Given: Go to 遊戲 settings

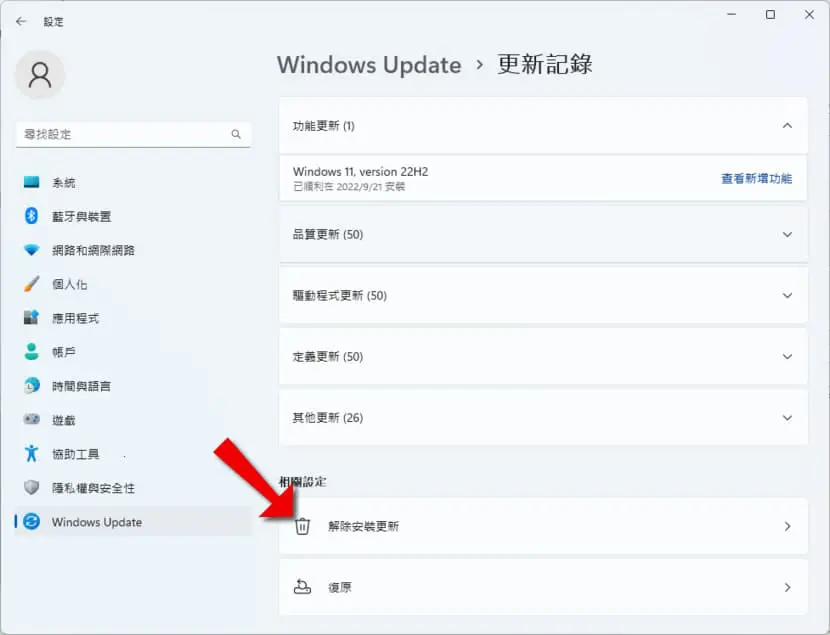Looking at the screenshot, I should pyautogui.click(x=133, y=419).
